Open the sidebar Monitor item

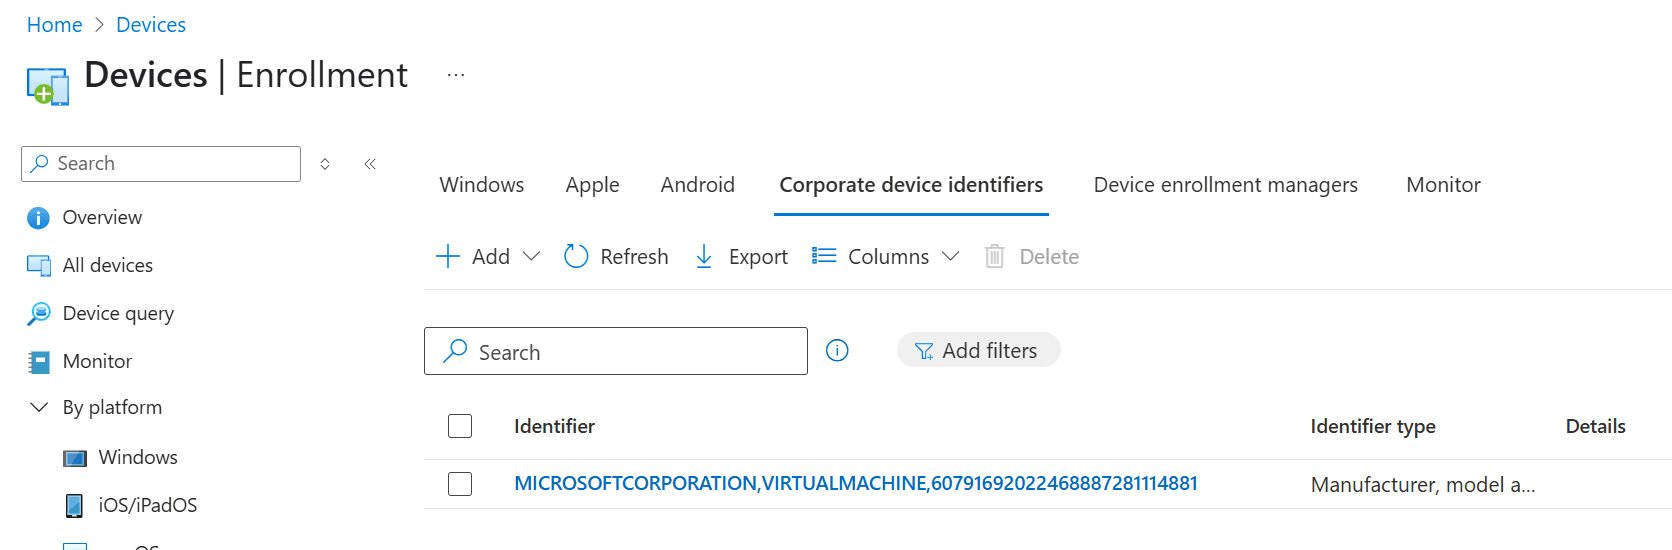97,361
